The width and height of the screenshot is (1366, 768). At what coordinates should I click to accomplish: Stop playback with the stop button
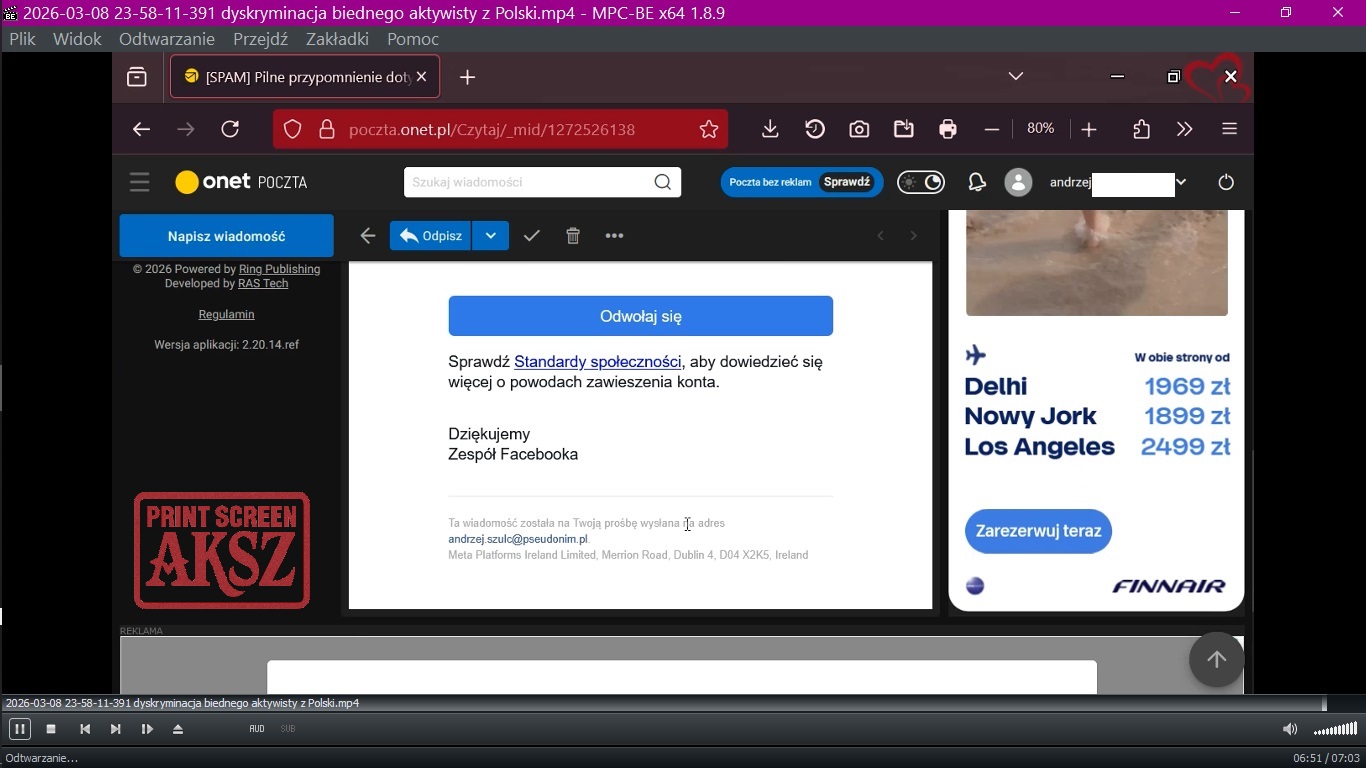tap(51, 729)
